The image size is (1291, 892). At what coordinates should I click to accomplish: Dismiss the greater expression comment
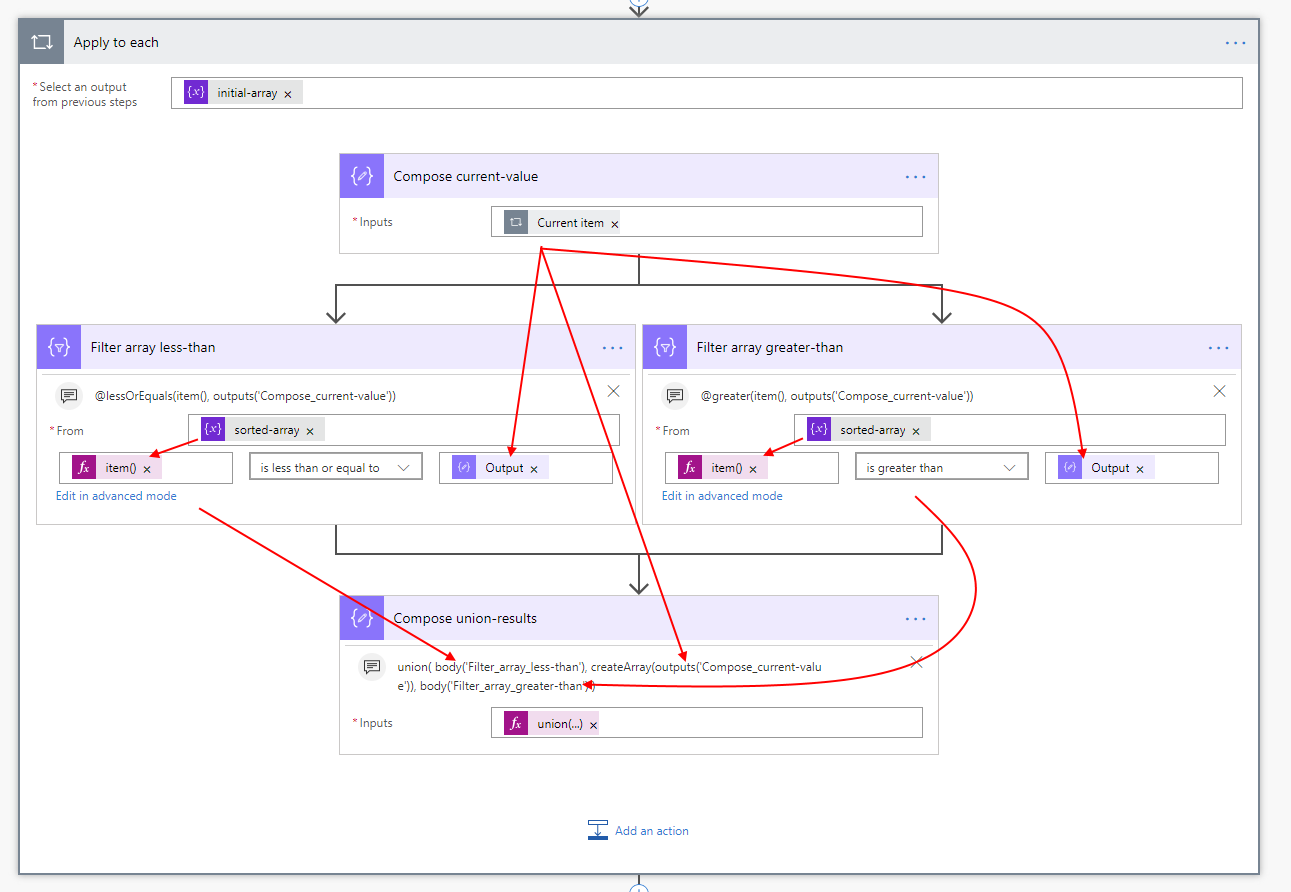coord(1219,391)
